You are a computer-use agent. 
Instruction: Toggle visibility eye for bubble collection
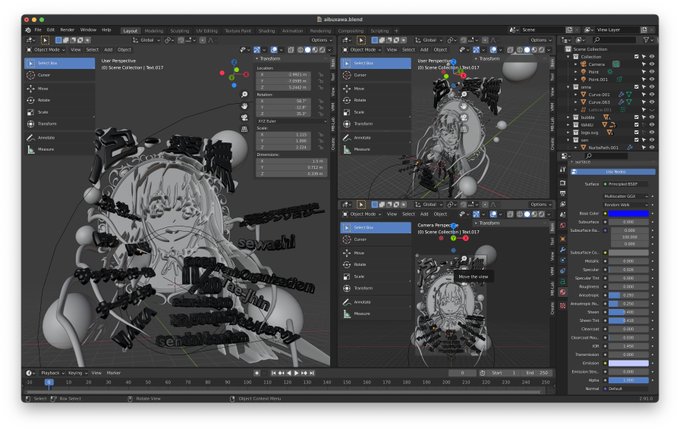[651, 117]
